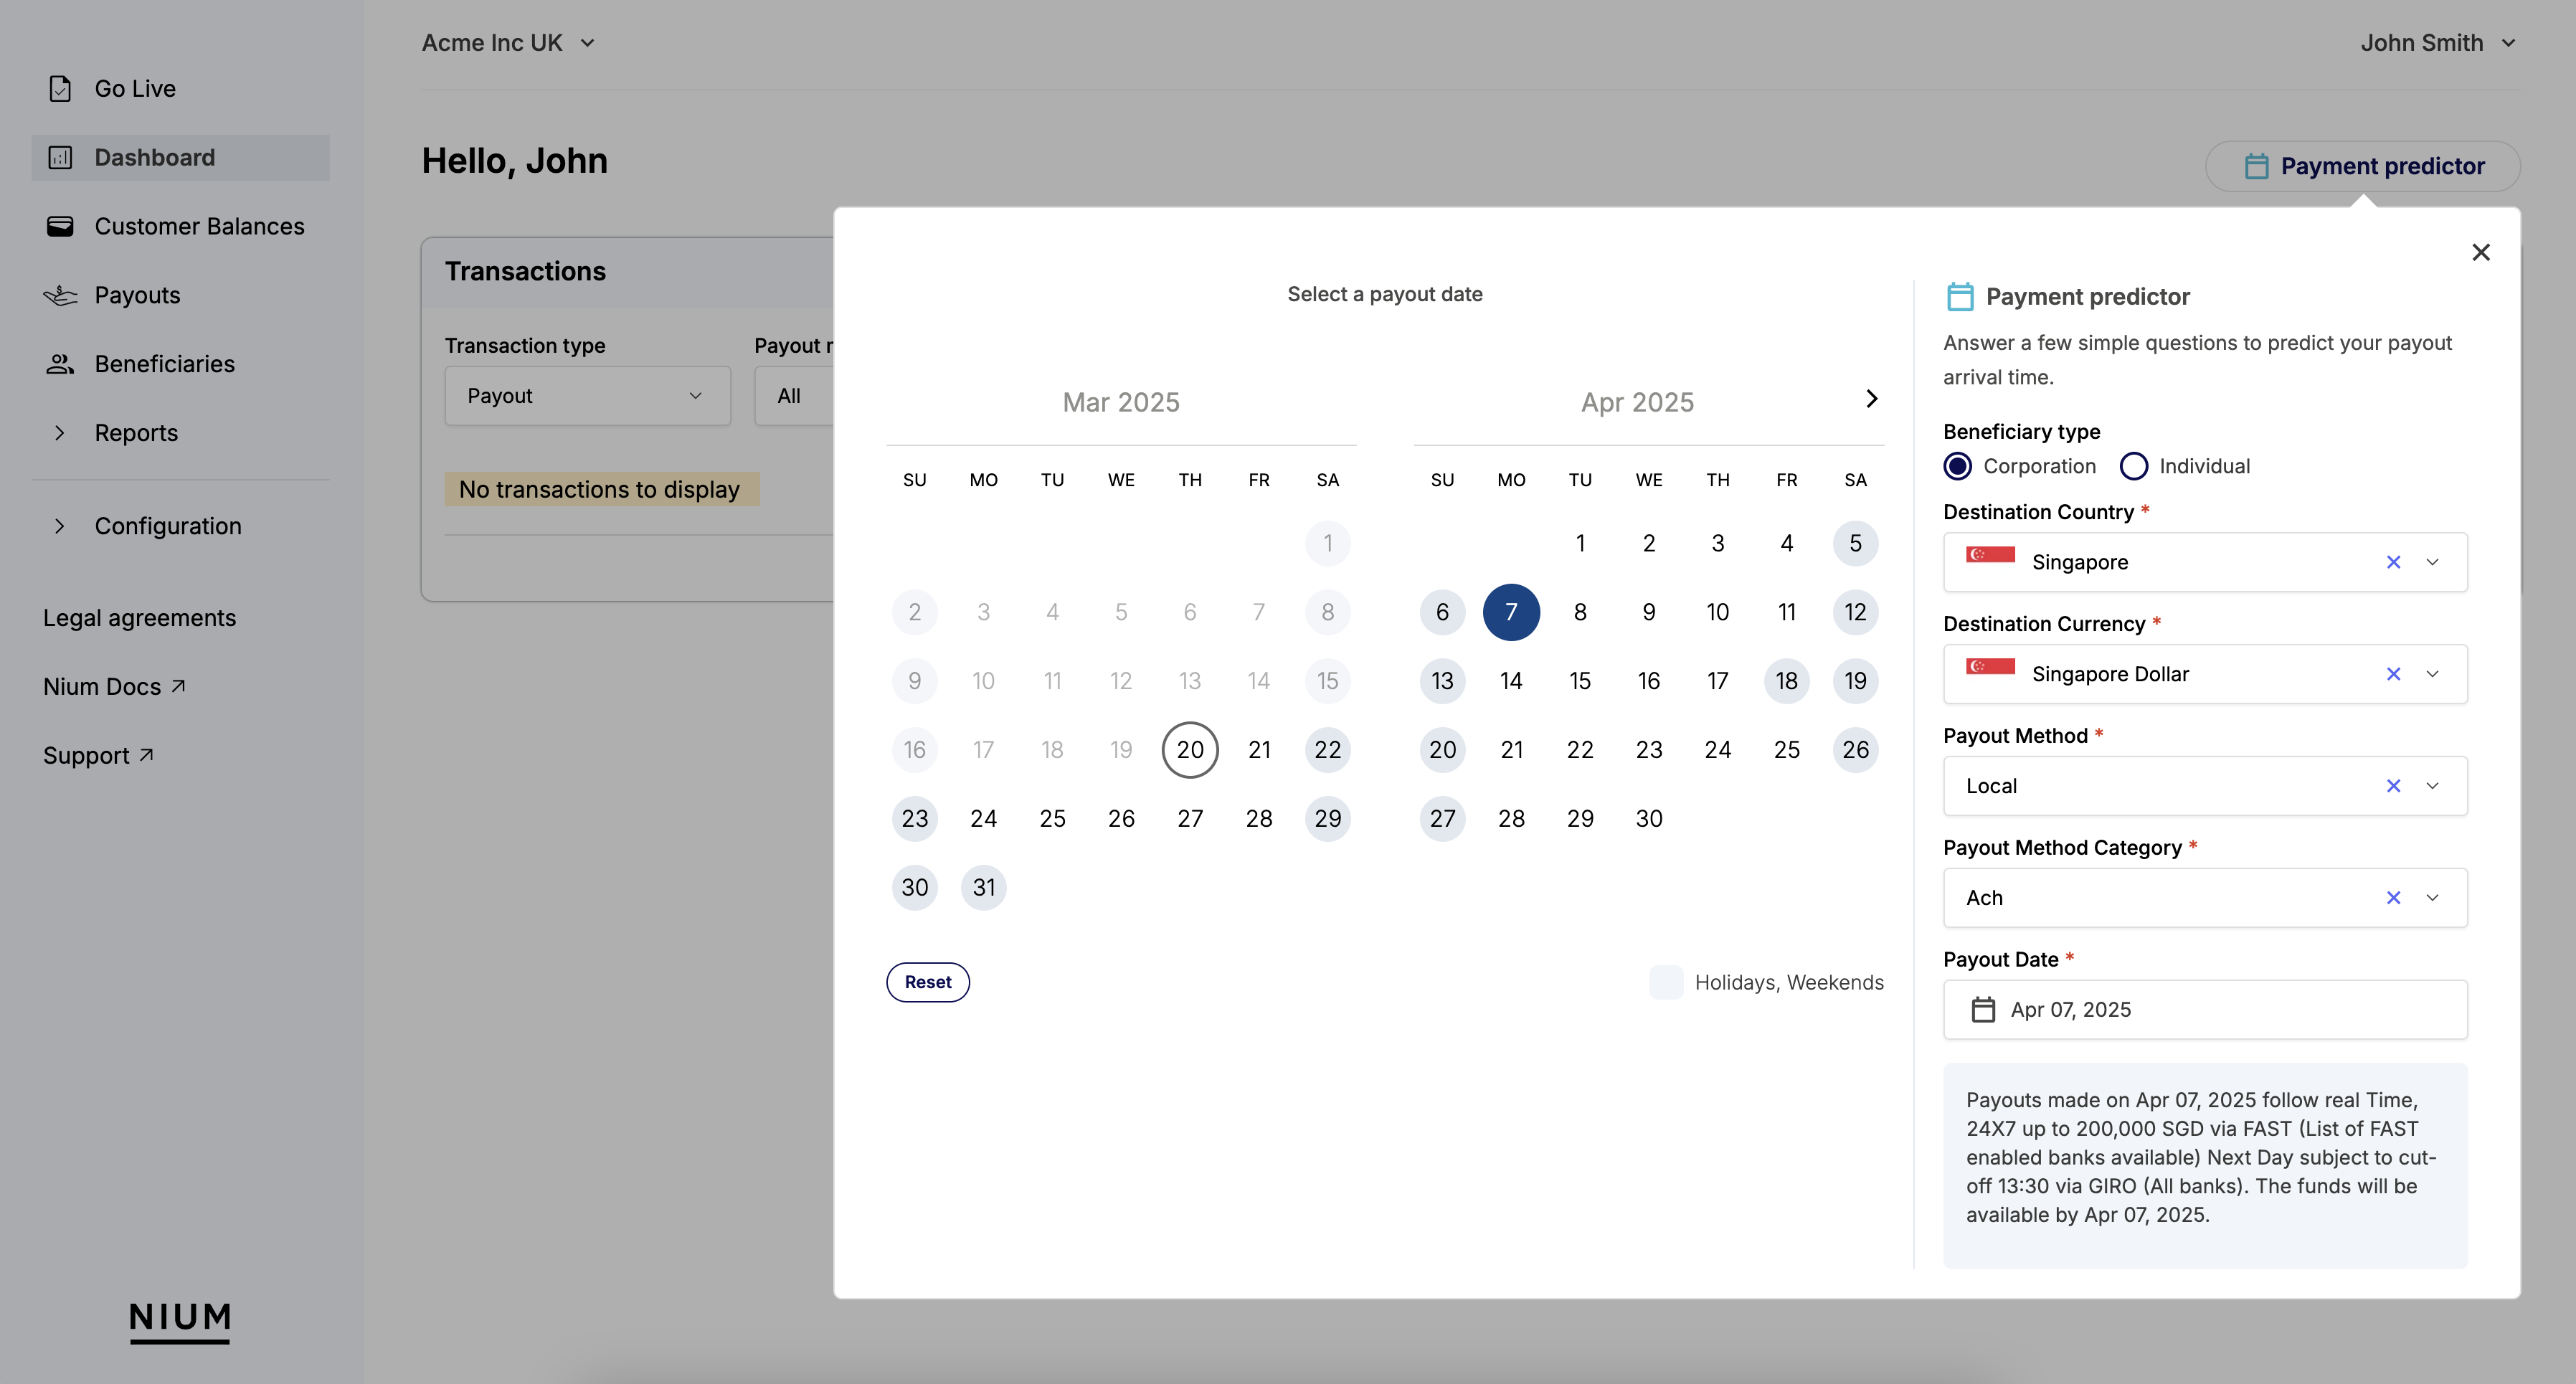This screenshot has height=1384, width=2576.
Task: Clear the Ach payout method category
Action: pyautogui.click(x=2393, y=897)
